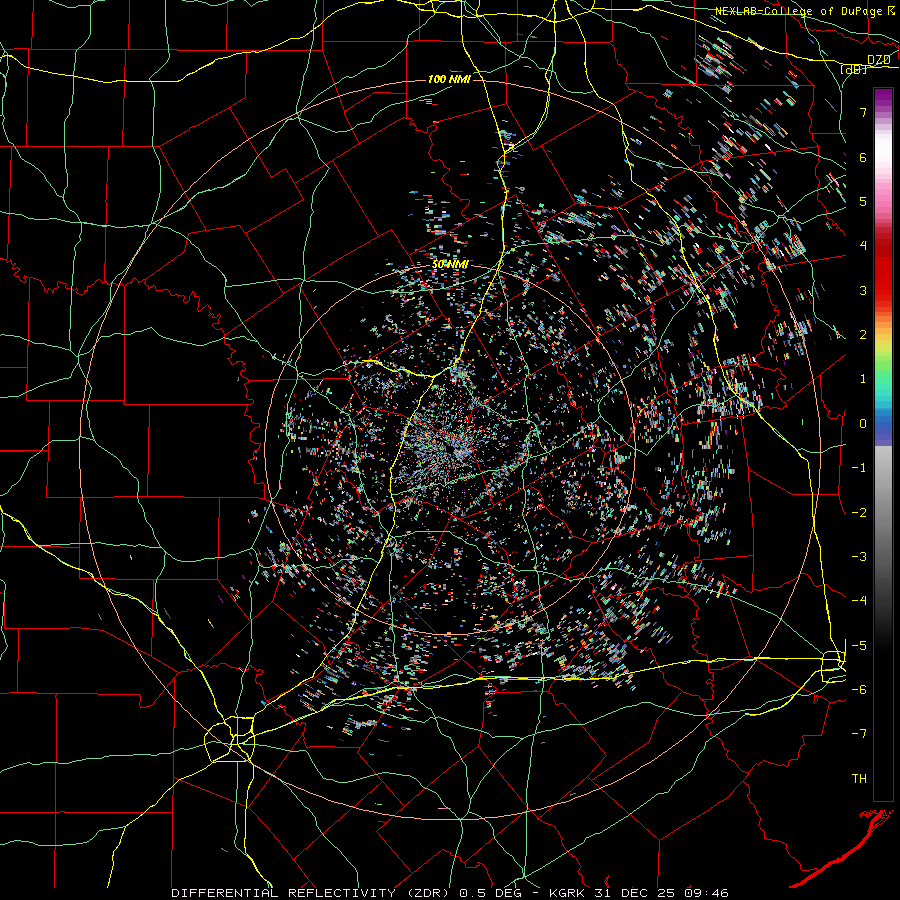Click the "7" value on the color scale
The image size is (900, 900).
pyautogui.click(x=863, y=112)
